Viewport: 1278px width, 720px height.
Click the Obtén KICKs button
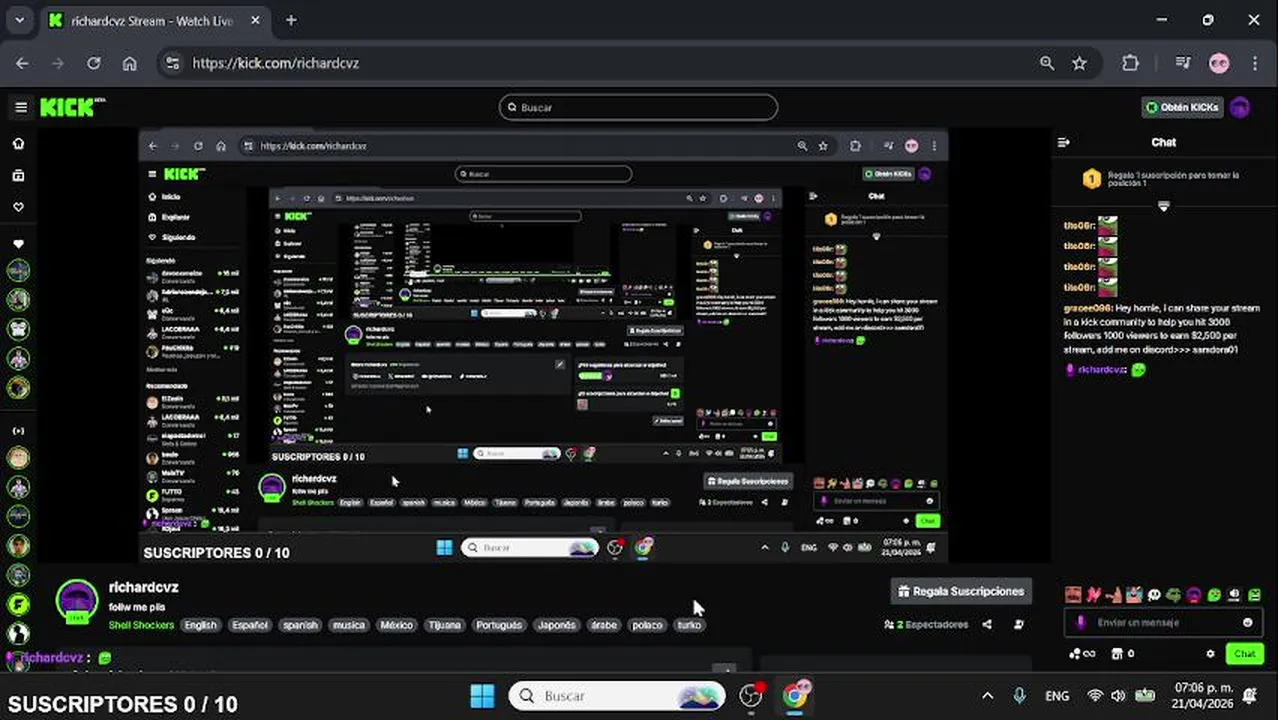[1183, 107]
